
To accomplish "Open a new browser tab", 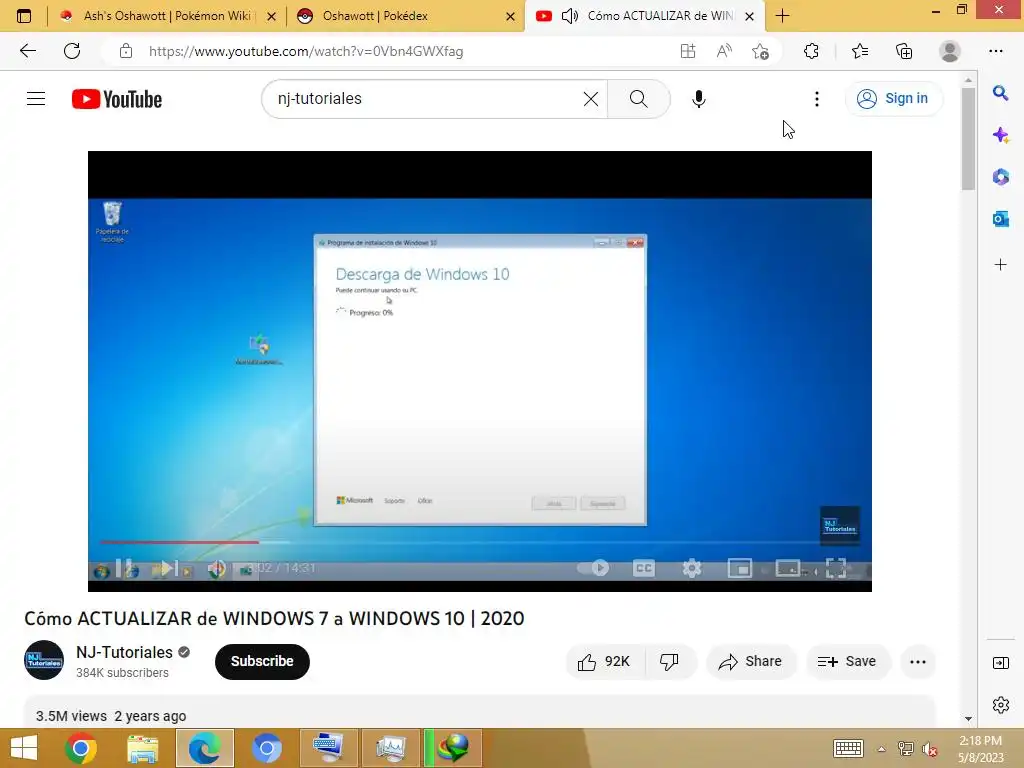I will click(782, 16).
